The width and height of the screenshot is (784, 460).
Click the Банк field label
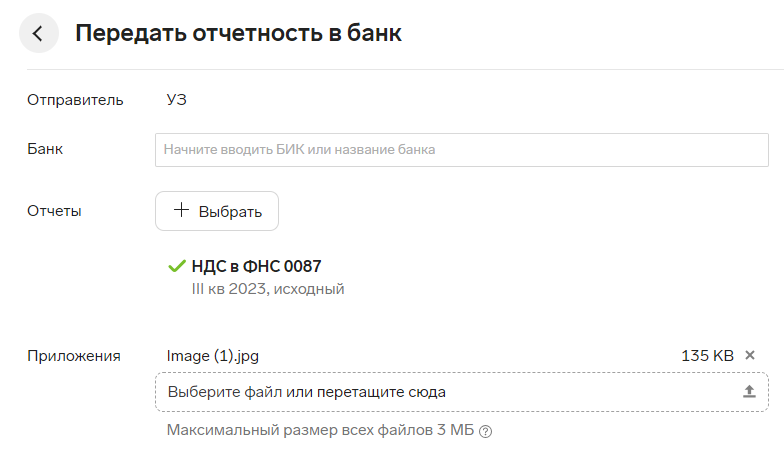45,149
